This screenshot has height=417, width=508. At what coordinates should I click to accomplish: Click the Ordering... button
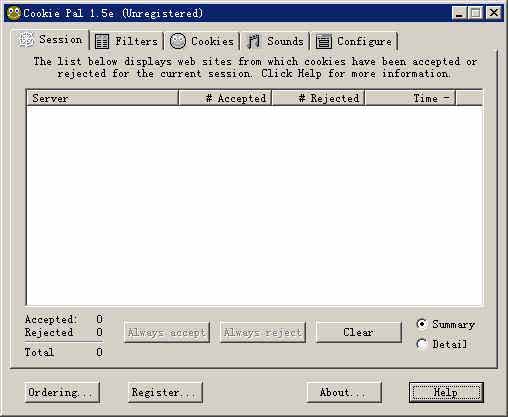(62, 392)
